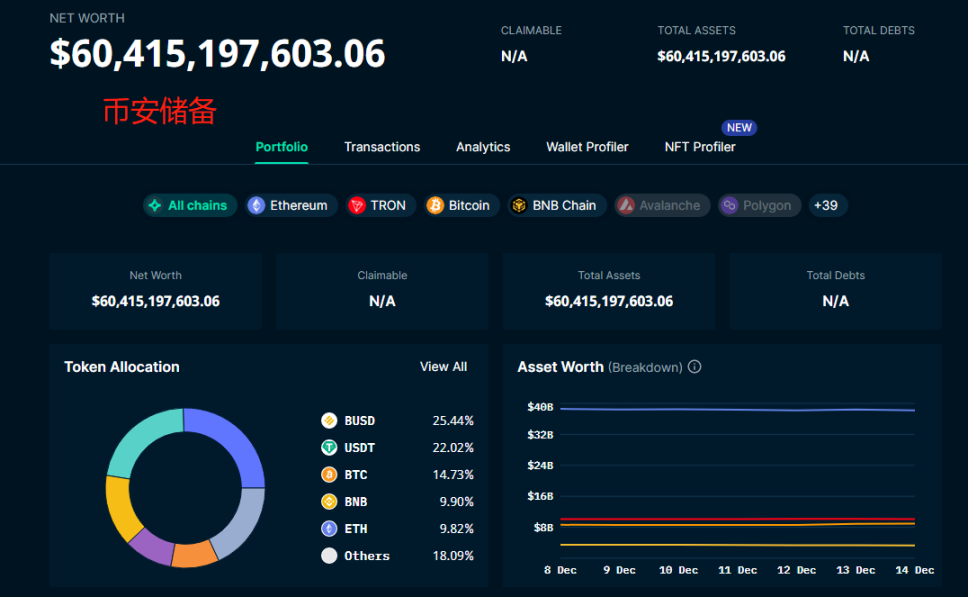Click the purple segment of the donut chart
This screenshot has width=968, height=597.
pos(154,546)
